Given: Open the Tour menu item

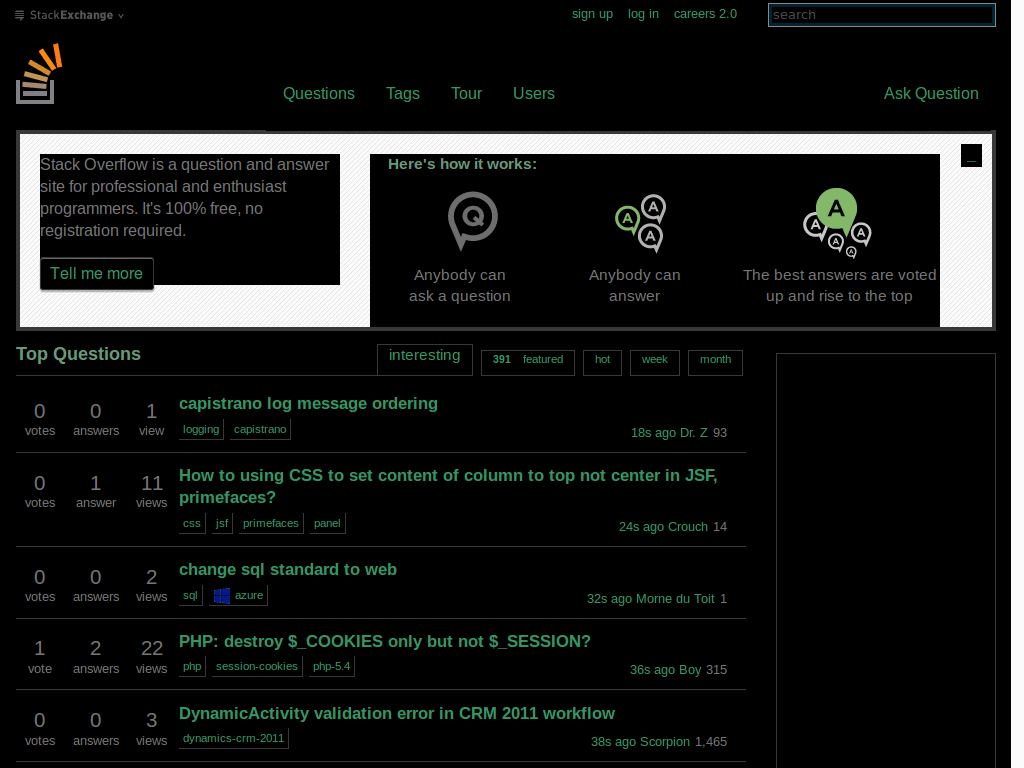Looking at the screenshot, I should click(x=466, y=93).
